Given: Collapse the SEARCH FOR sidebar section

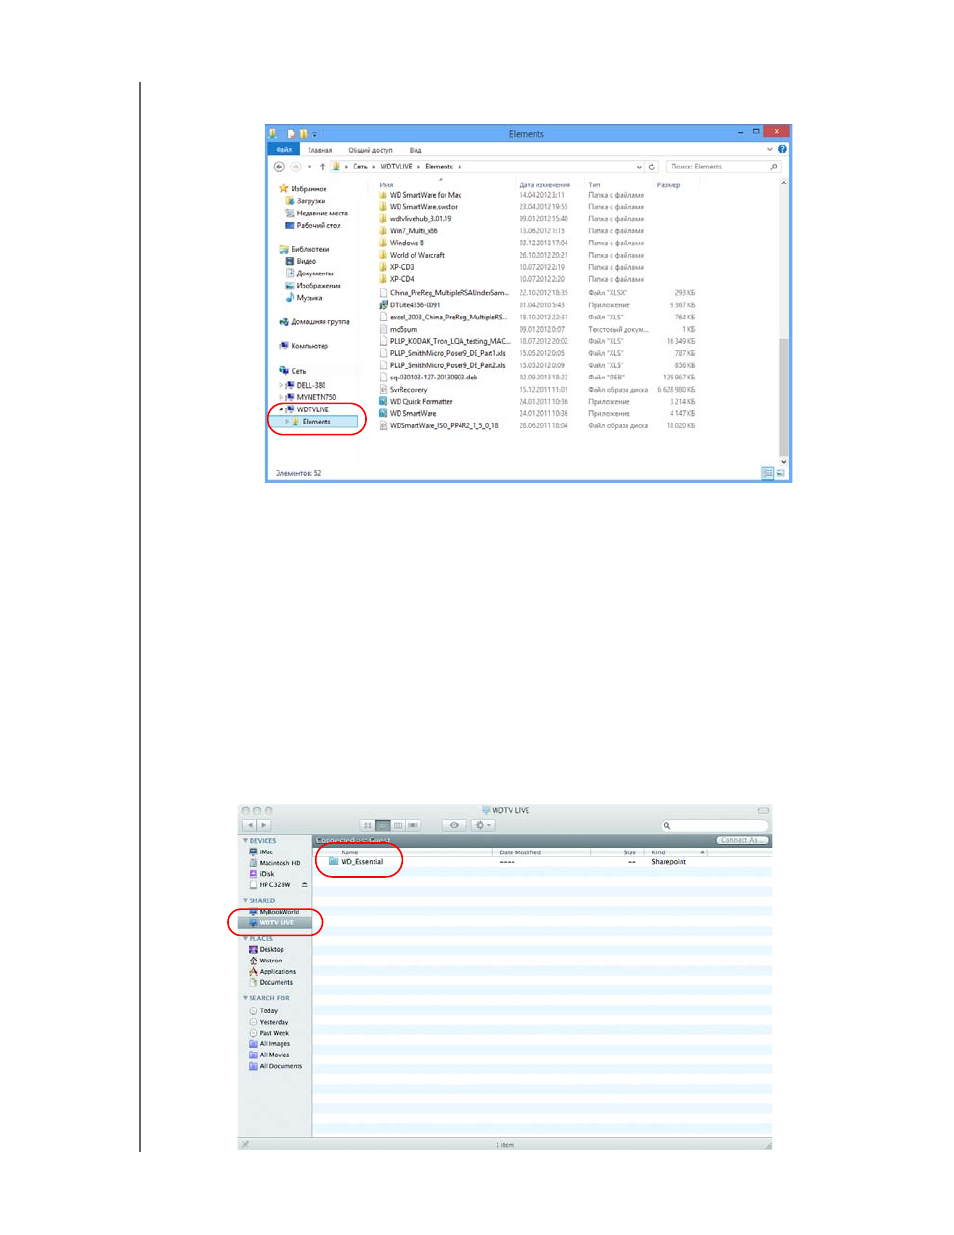Looking at the screenshot, I should coord(246,998).
